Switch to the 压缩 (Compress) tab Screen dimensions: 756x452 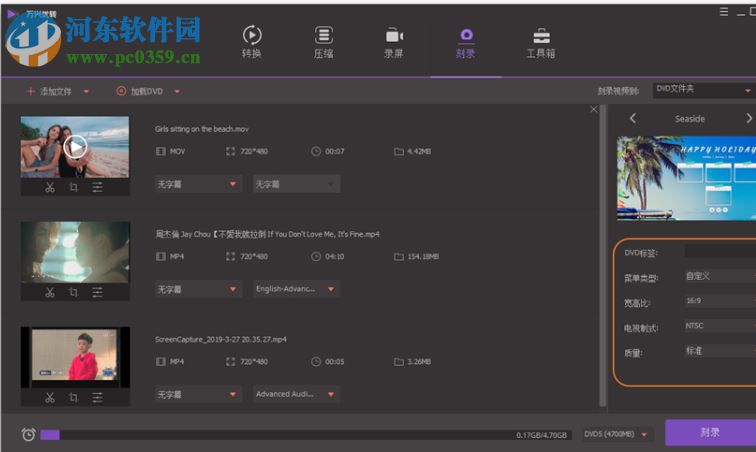coord(324,42)
